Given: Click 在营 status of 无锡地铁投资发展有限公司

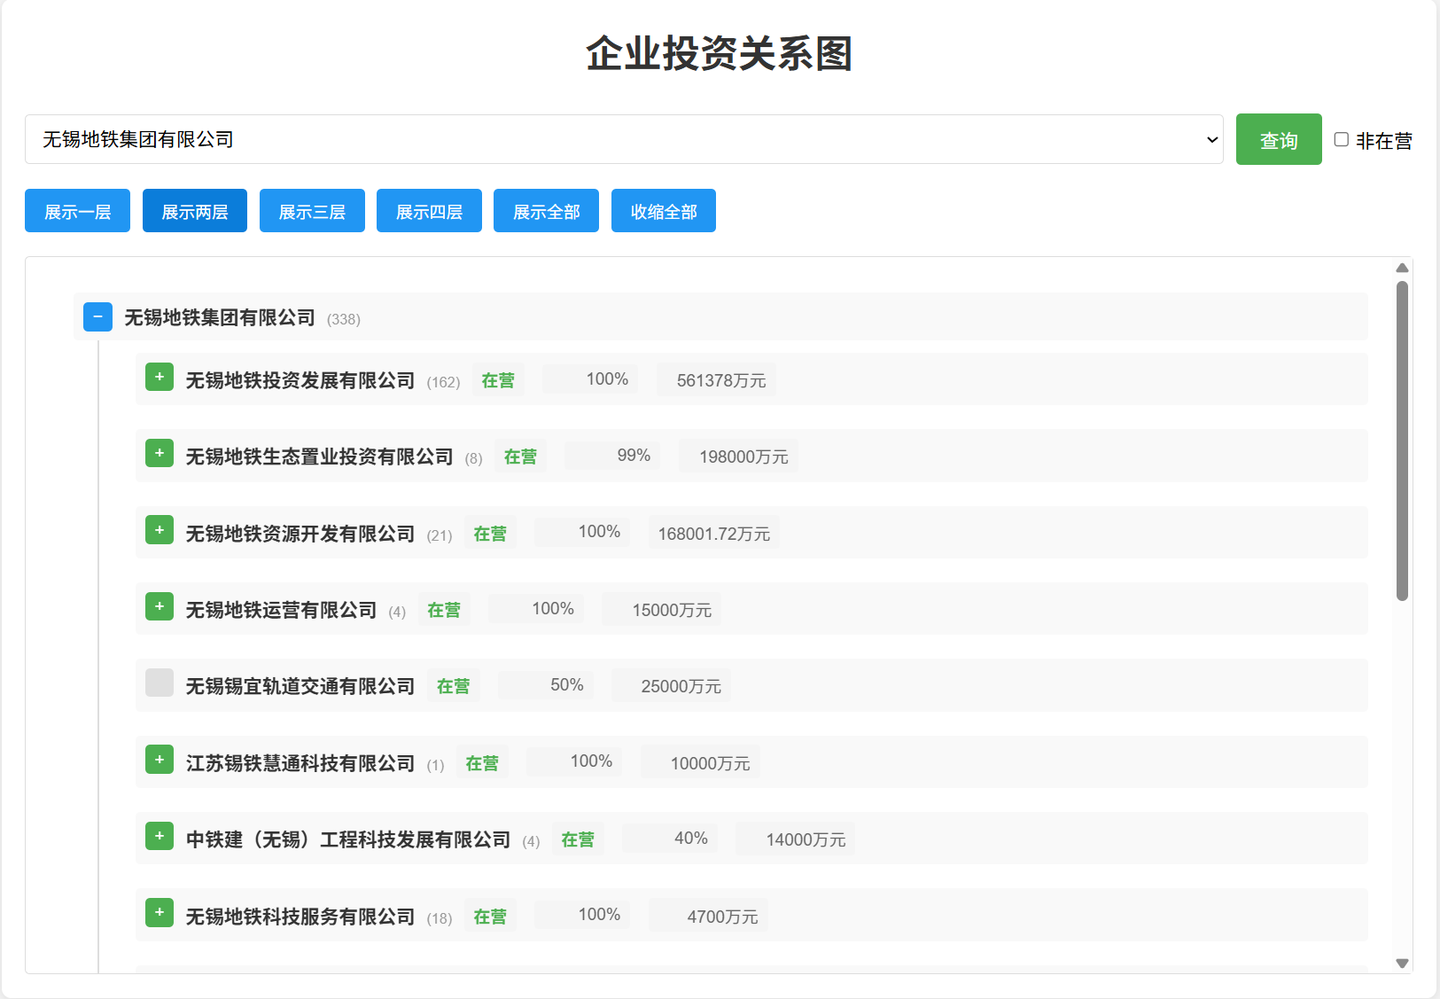Looking at the screenshot, I should tap(498, 380).
